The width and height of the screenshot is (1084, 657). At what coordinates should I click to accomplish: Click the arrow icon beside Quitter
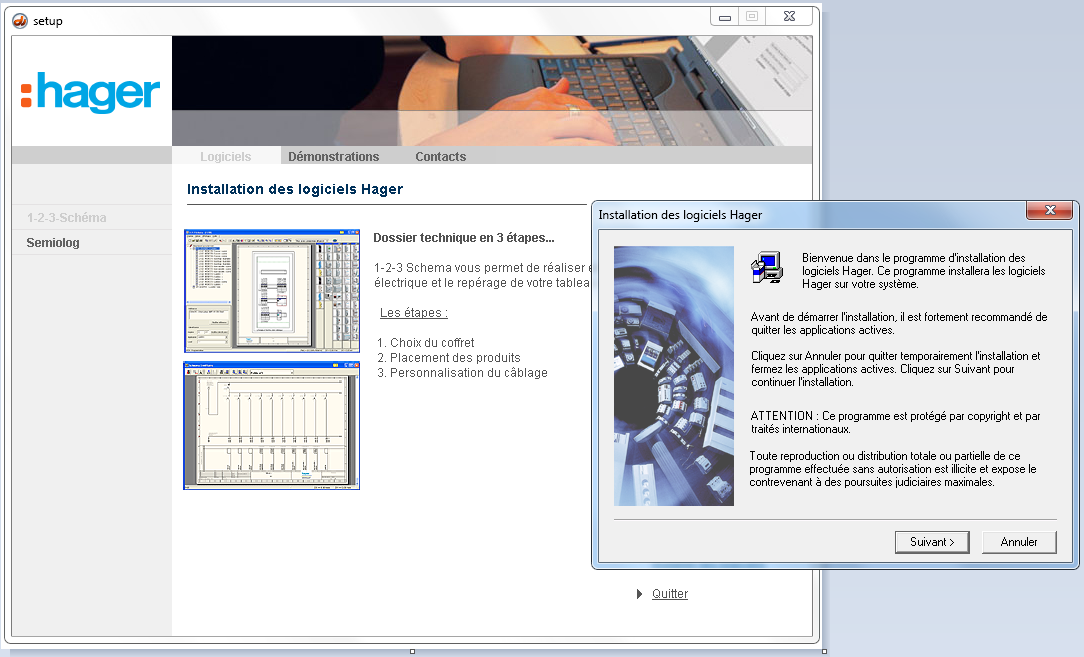[639, 593]
